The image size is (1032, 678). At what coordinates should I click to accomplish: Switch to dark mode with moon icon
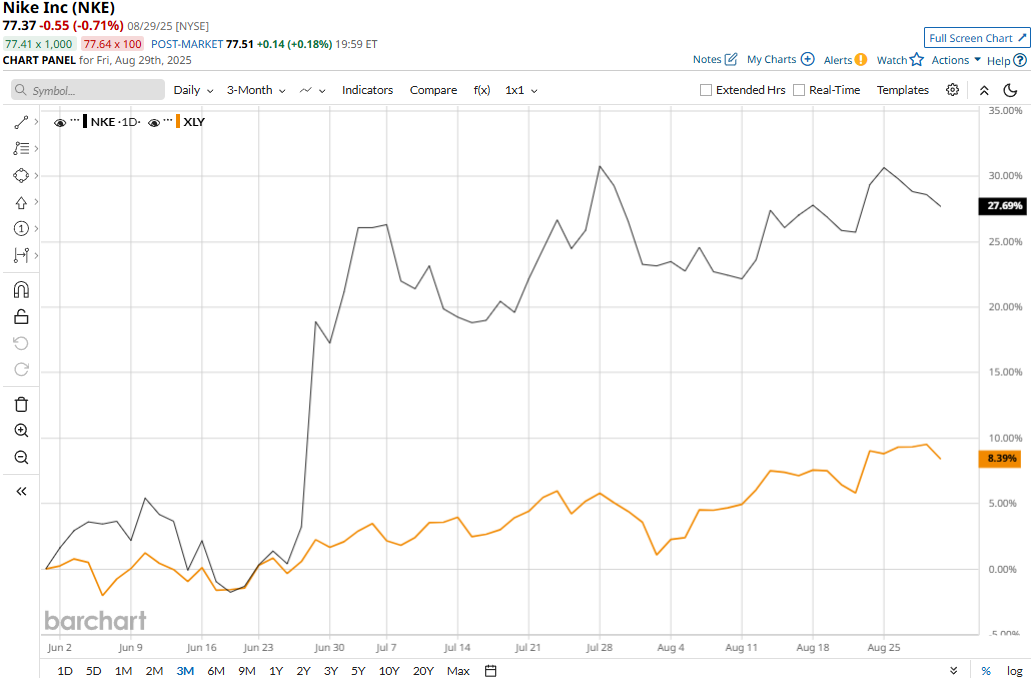pos(1010,90)
